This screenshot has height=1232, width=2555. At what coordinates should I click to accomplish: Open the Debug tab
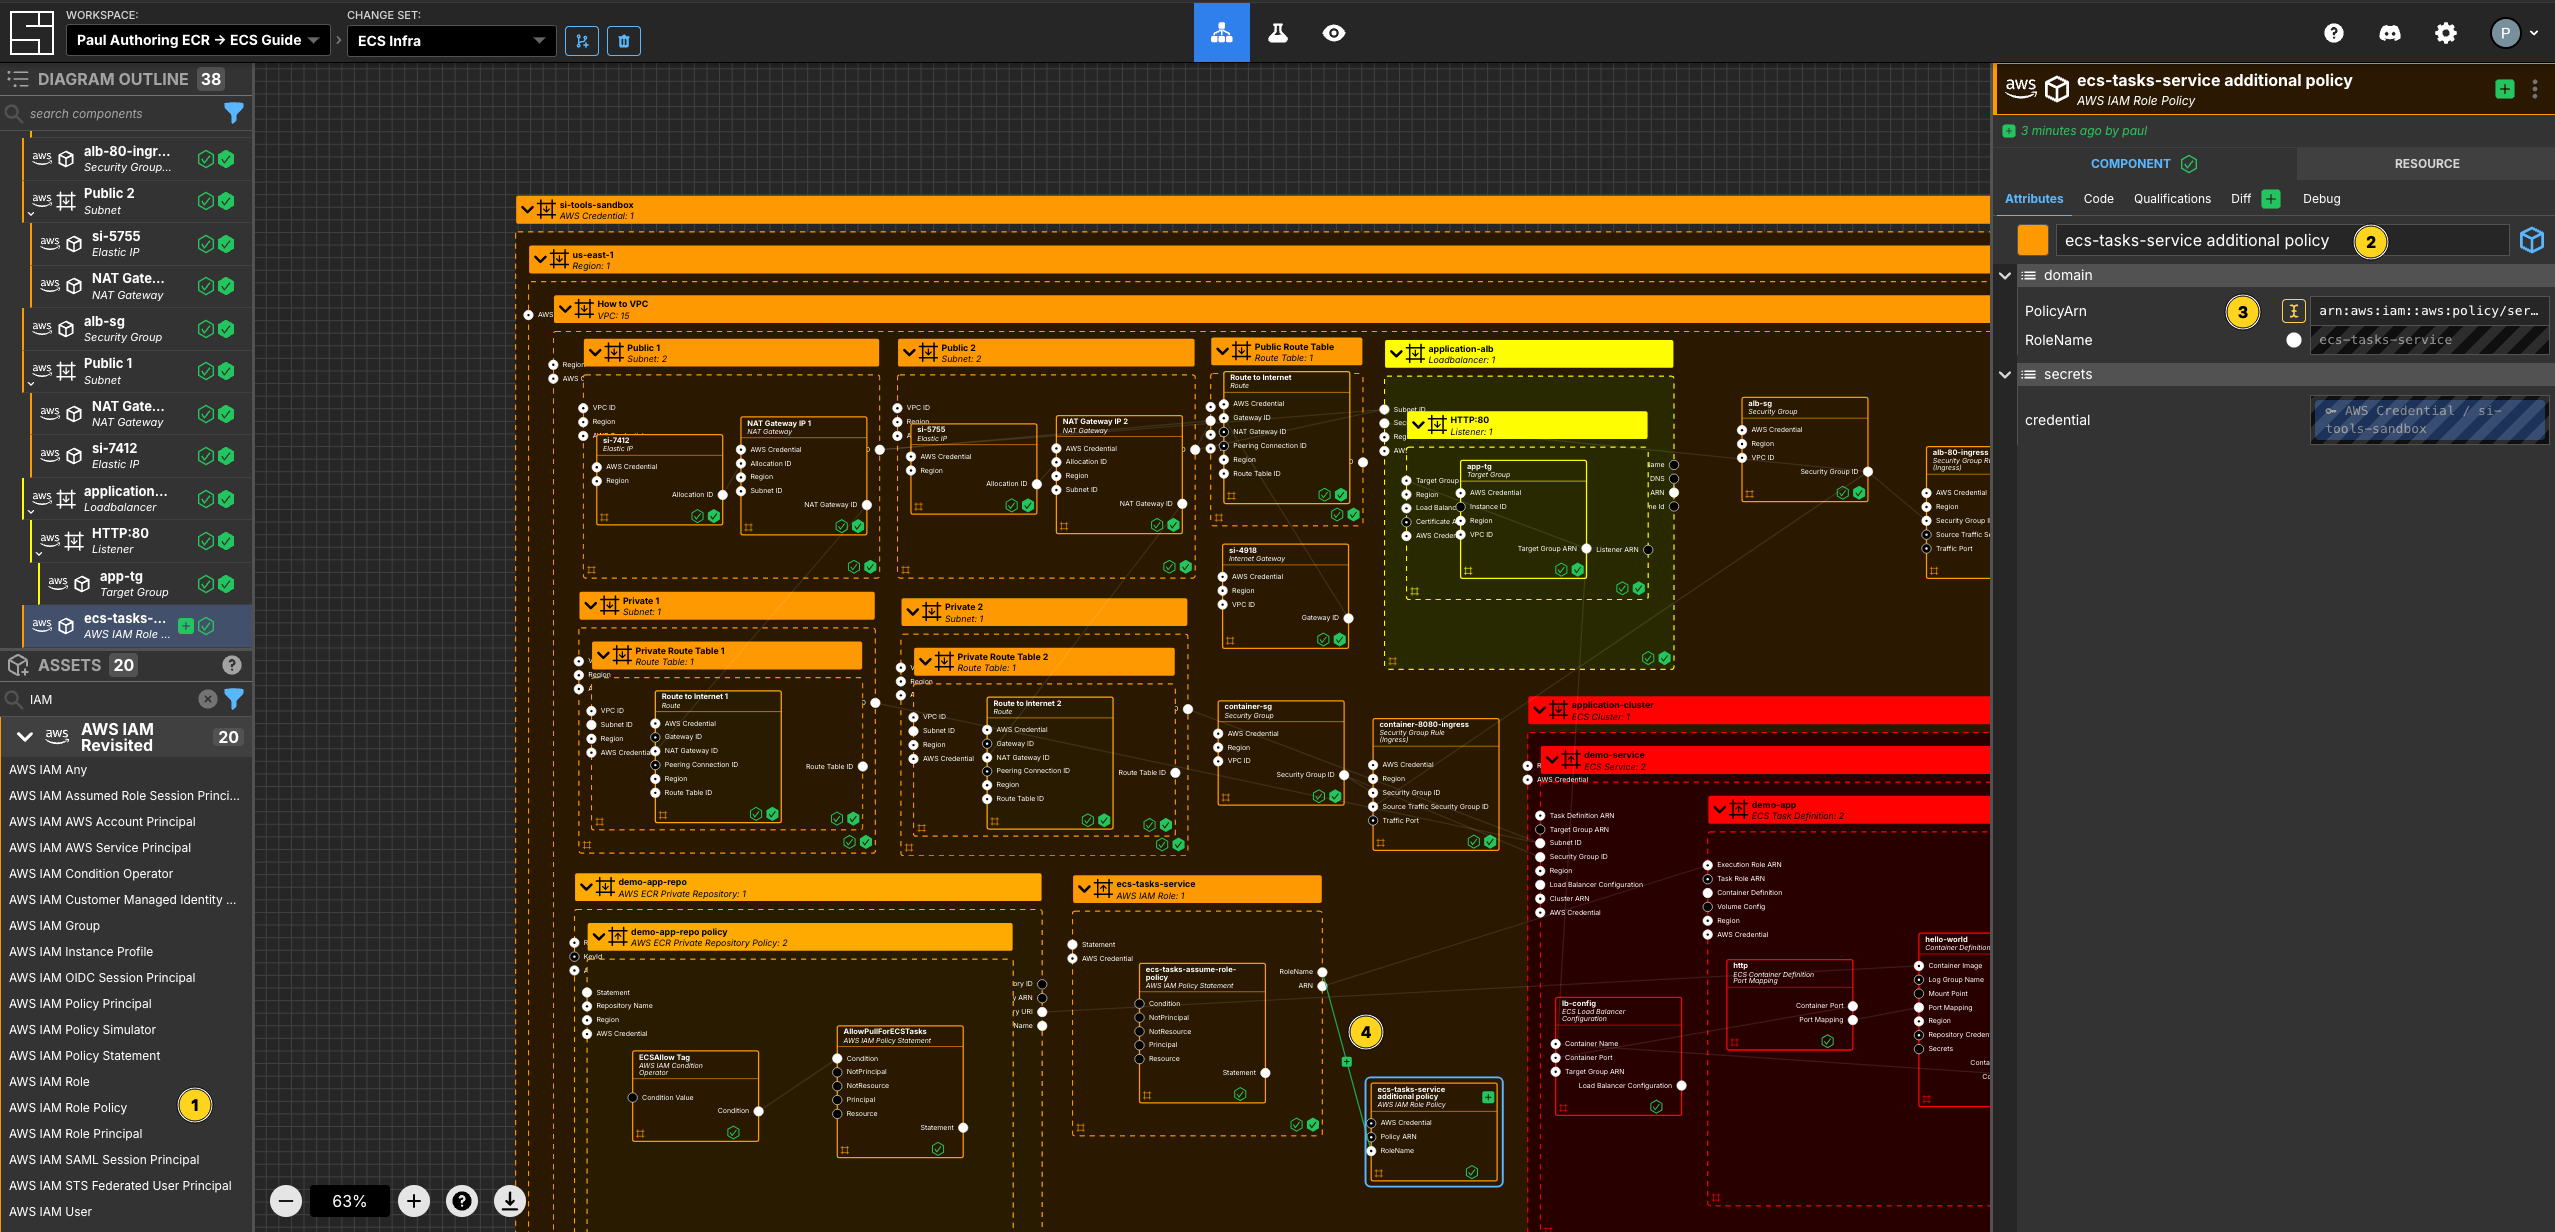[2321, 199]
